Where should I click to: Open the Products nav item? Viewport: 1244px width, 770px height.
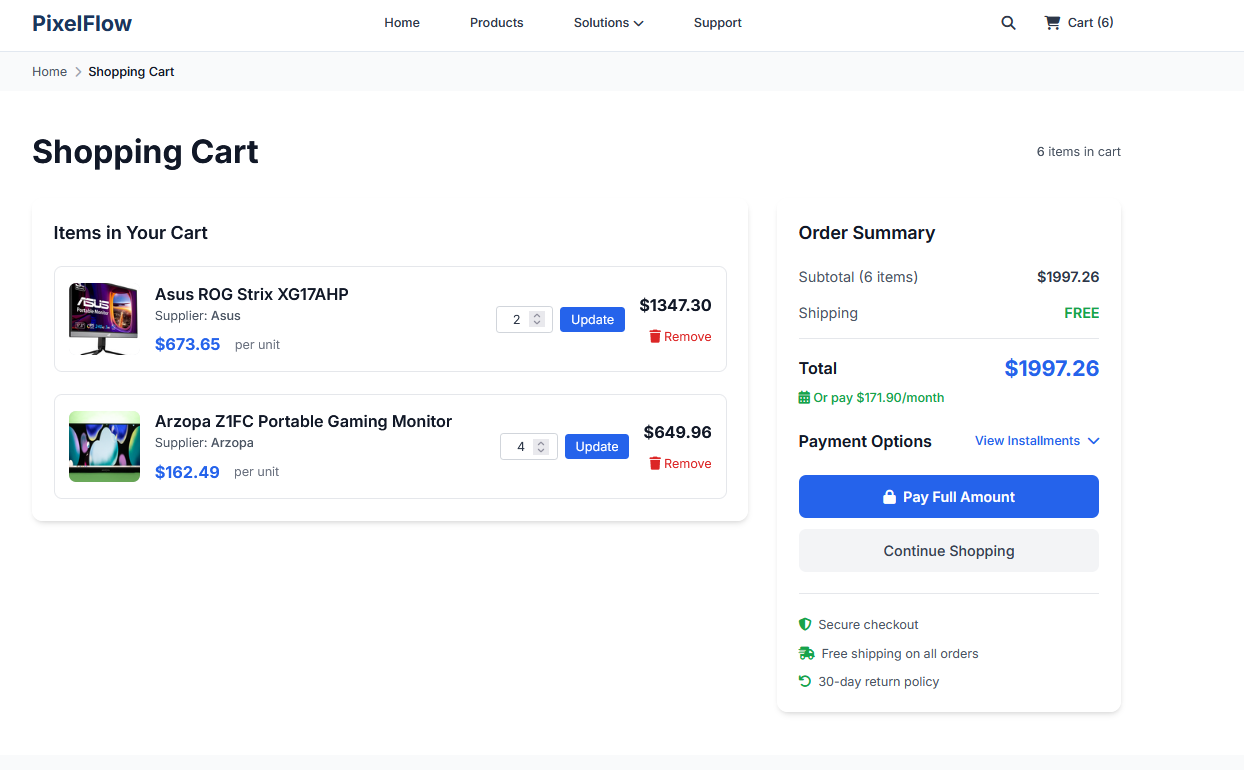click(497, 23)
